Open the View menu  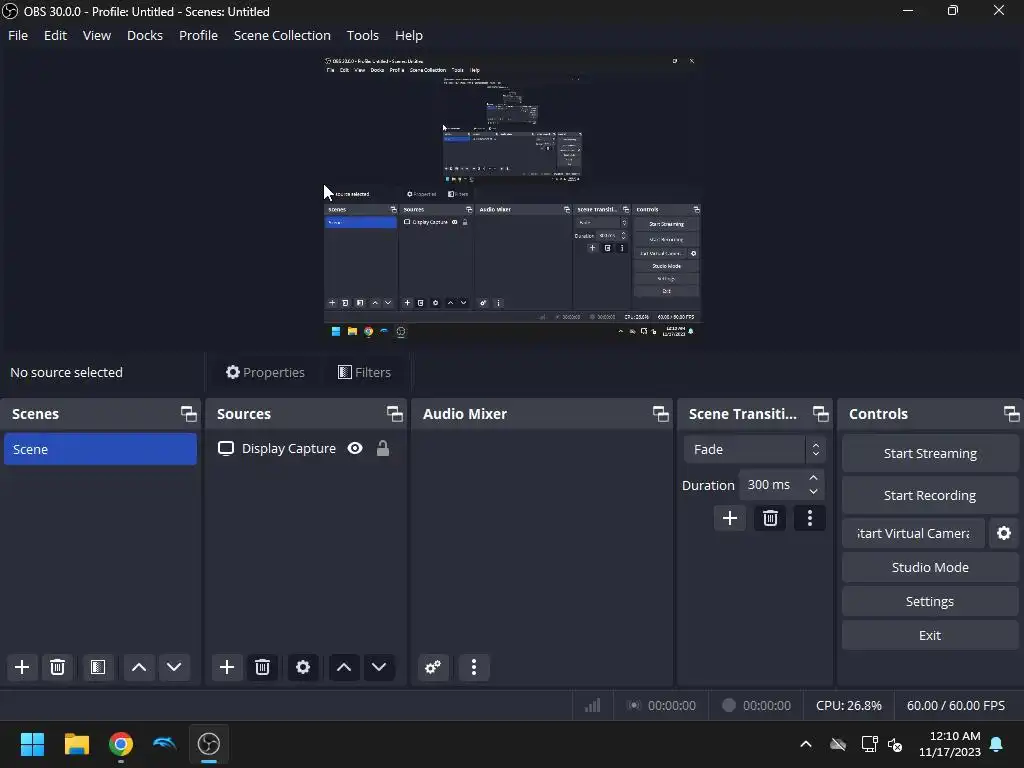97,35
